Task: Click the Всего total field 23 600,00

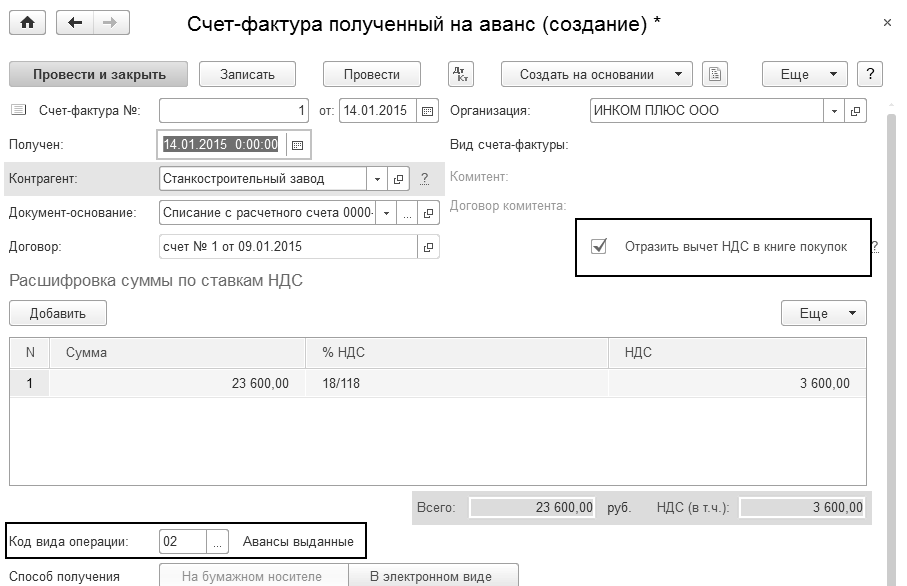Action: pyautogui.click(x=532, y=508)
